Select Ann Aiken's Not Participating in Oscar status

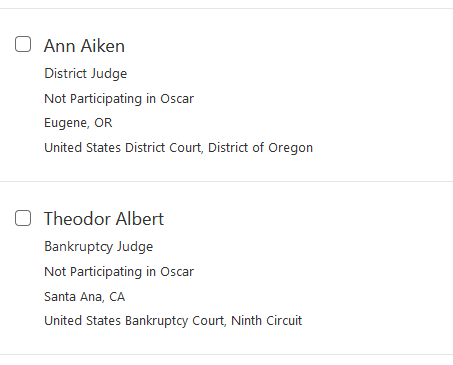(x=119, y=99)
